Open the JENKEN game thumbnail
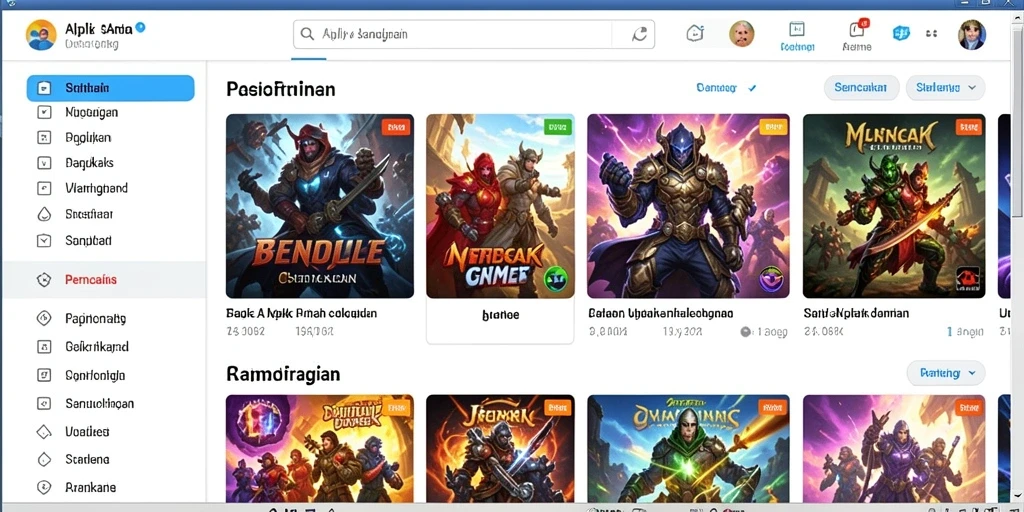The height and width of the screenshot is (512, 1024). point(500,448)
